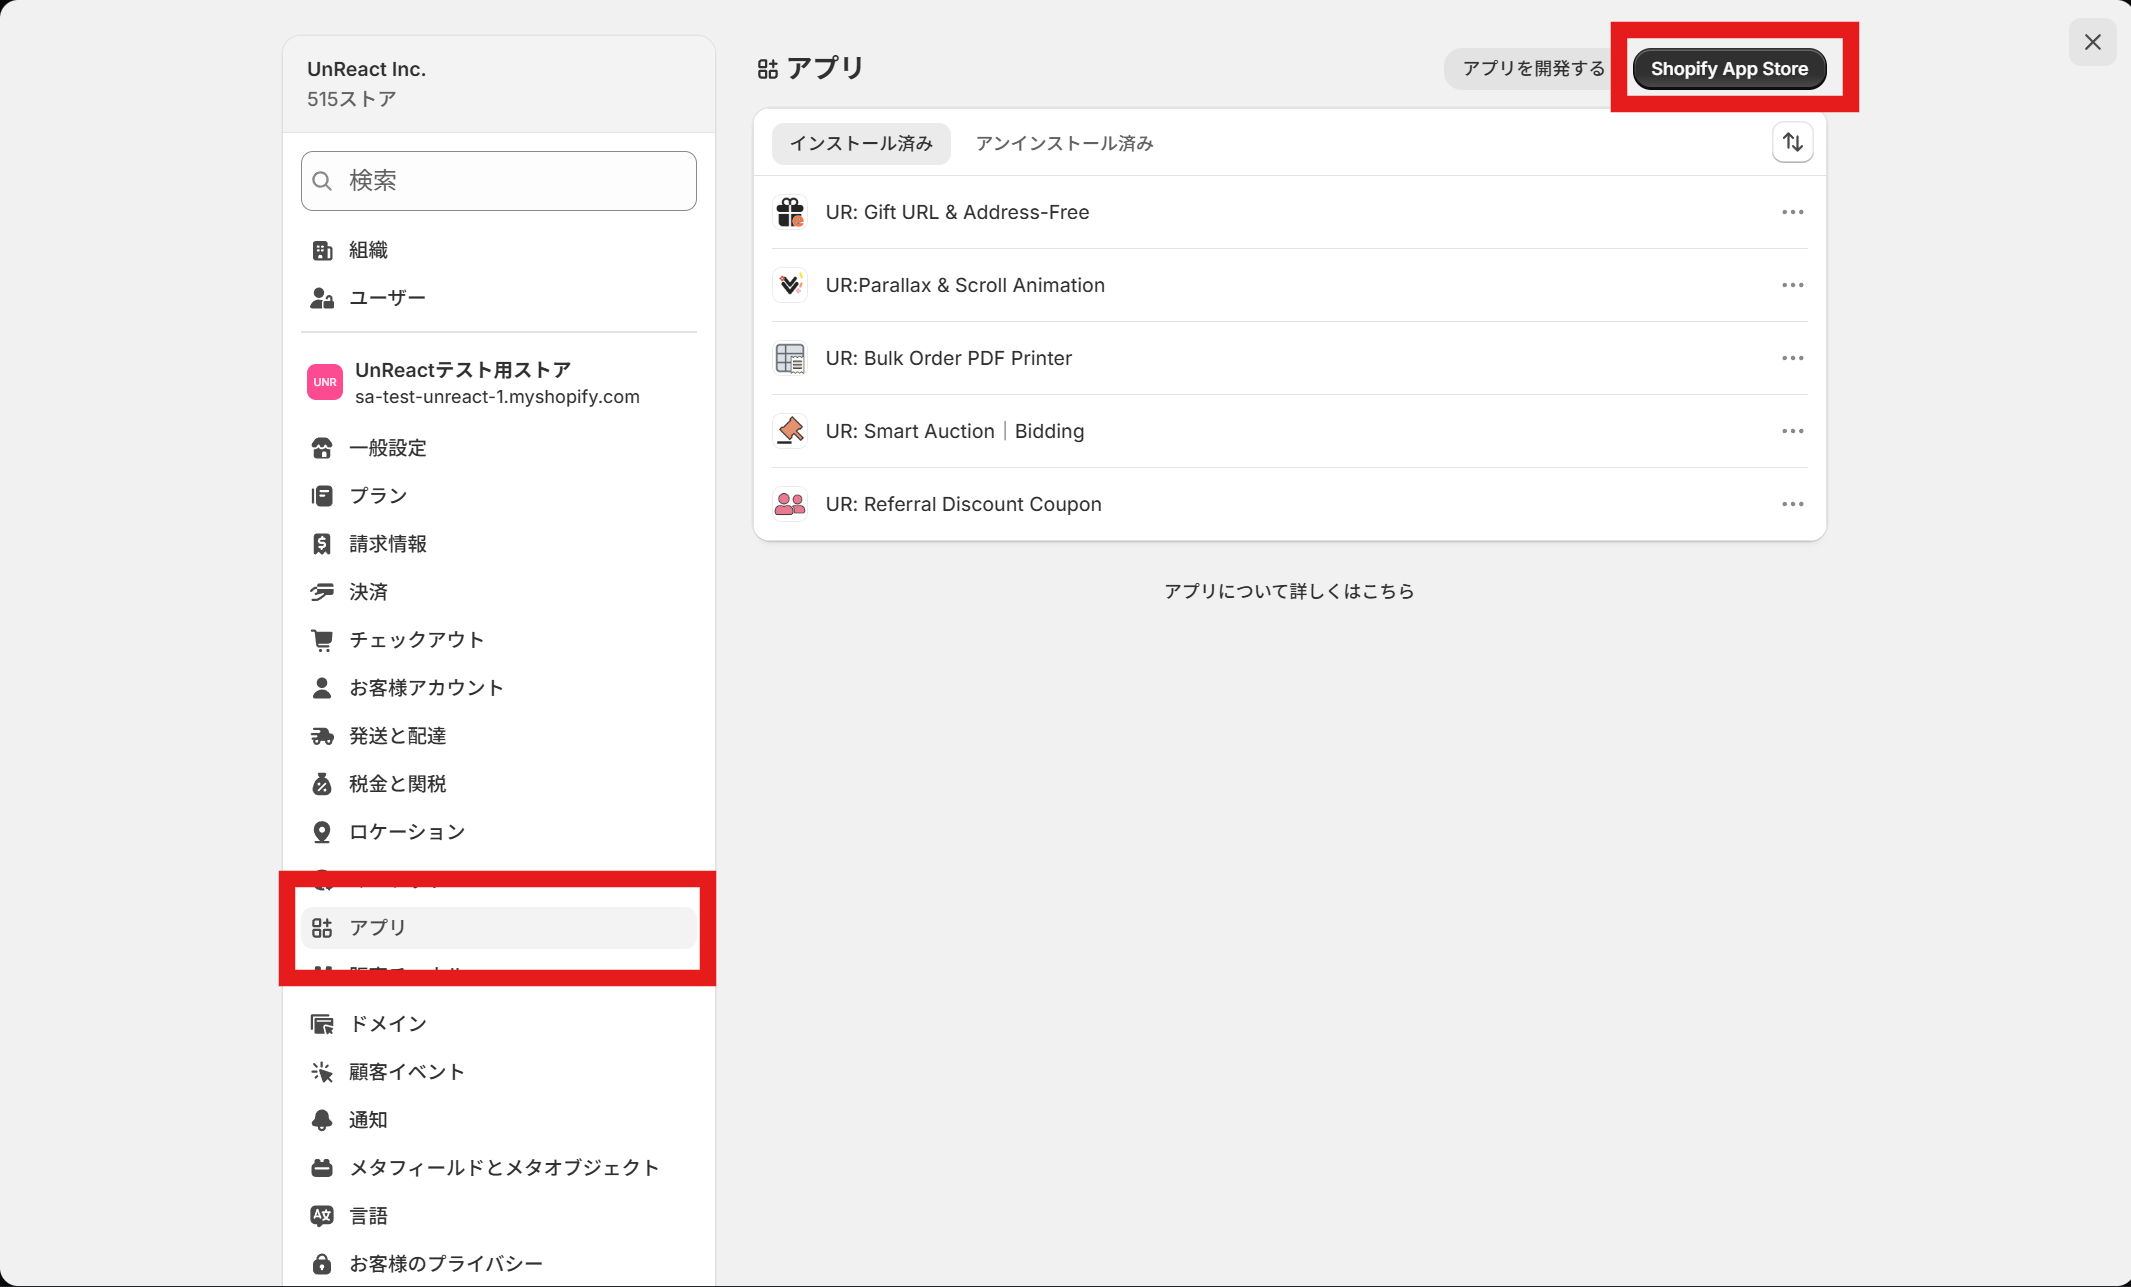Open more options for UR: Referral Discount Coupon
2131x1287 pixels.
coord(1792,504)
